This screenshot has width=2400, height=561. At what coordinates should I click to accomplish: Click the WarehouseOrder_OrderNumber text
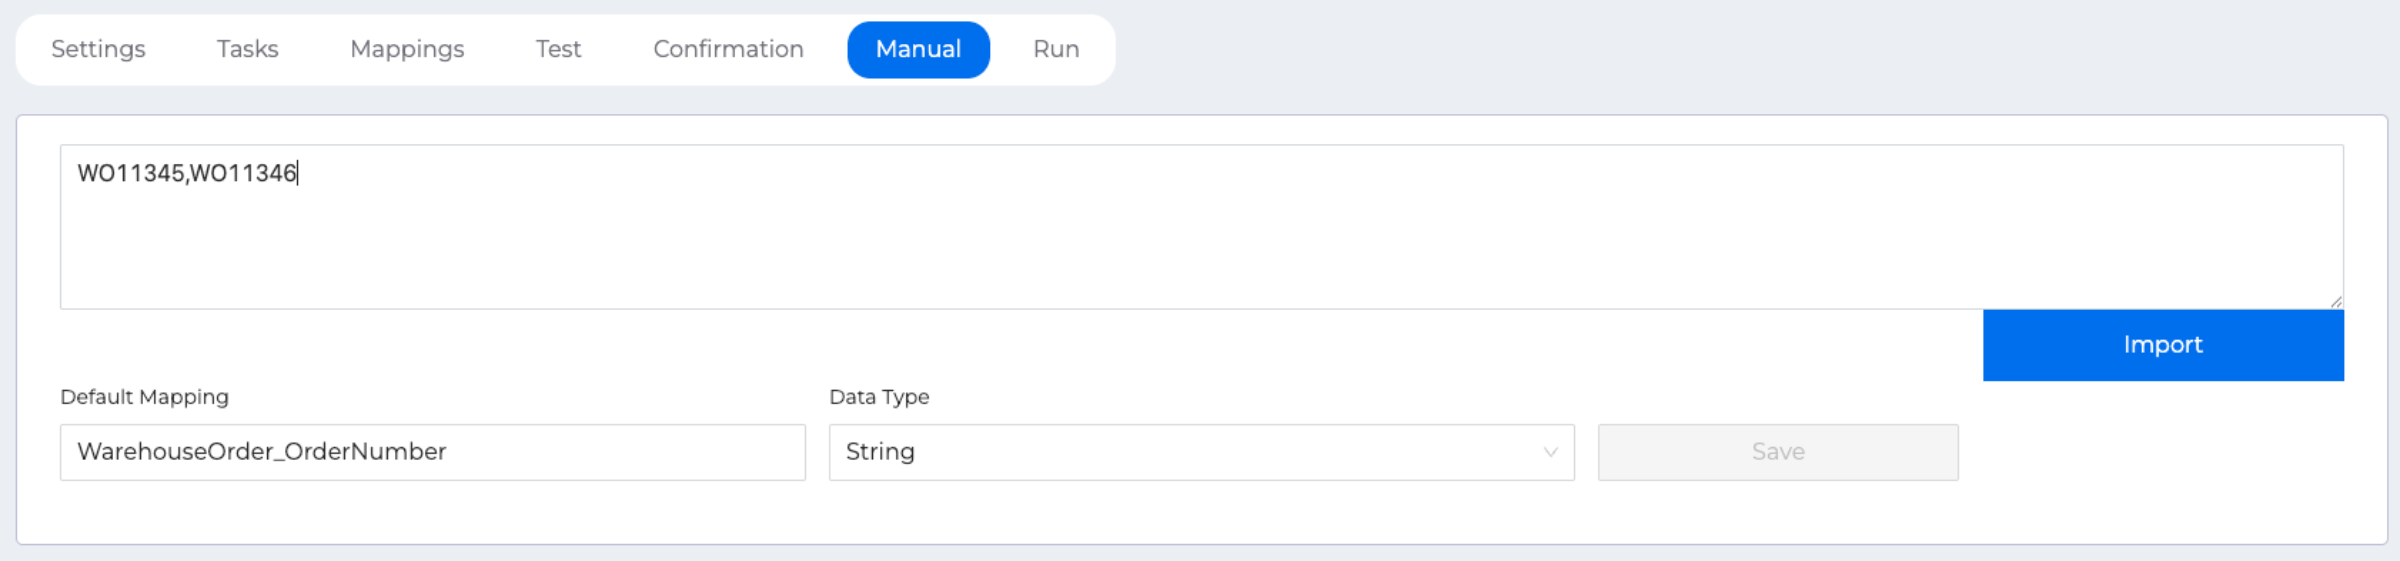[262, 452]
